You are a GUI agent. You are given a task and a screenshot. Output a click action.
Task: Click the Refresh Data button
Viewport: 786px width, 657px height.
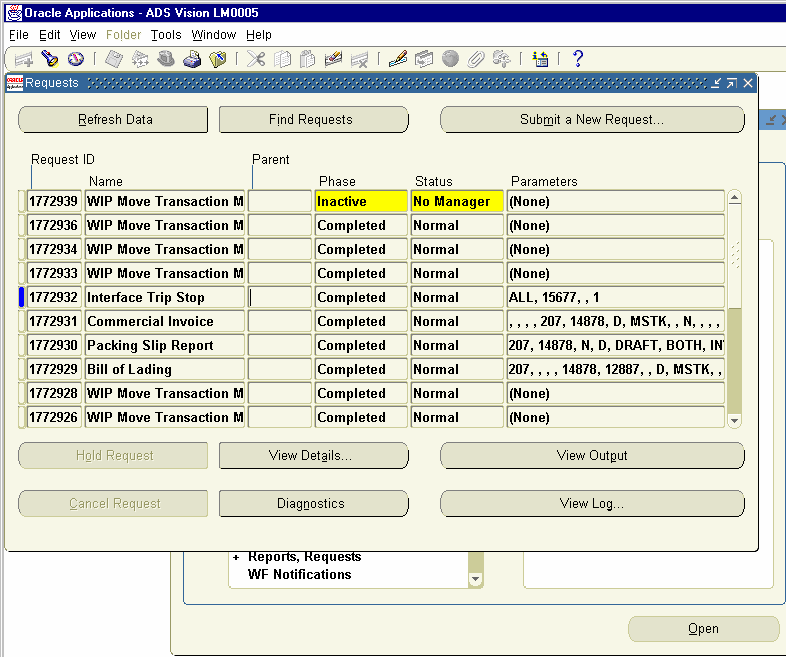pos(113,120)
